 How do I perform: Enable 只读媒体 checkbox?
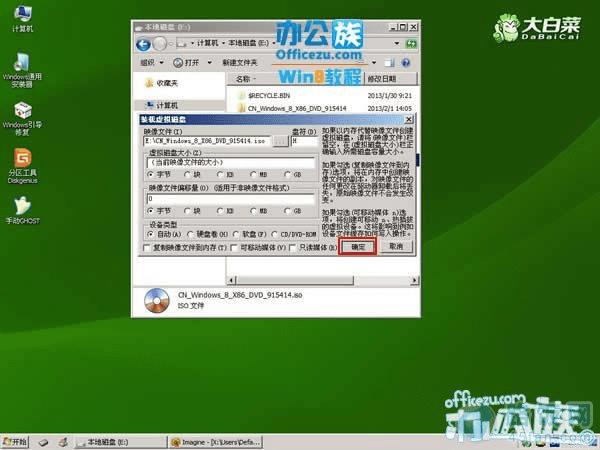click(x=313, y=248)
